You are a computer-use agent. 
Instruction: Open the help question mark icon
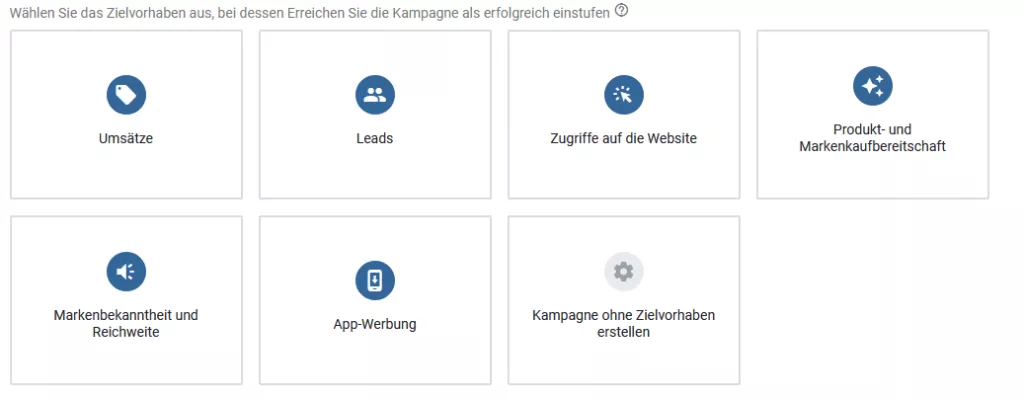622,10
